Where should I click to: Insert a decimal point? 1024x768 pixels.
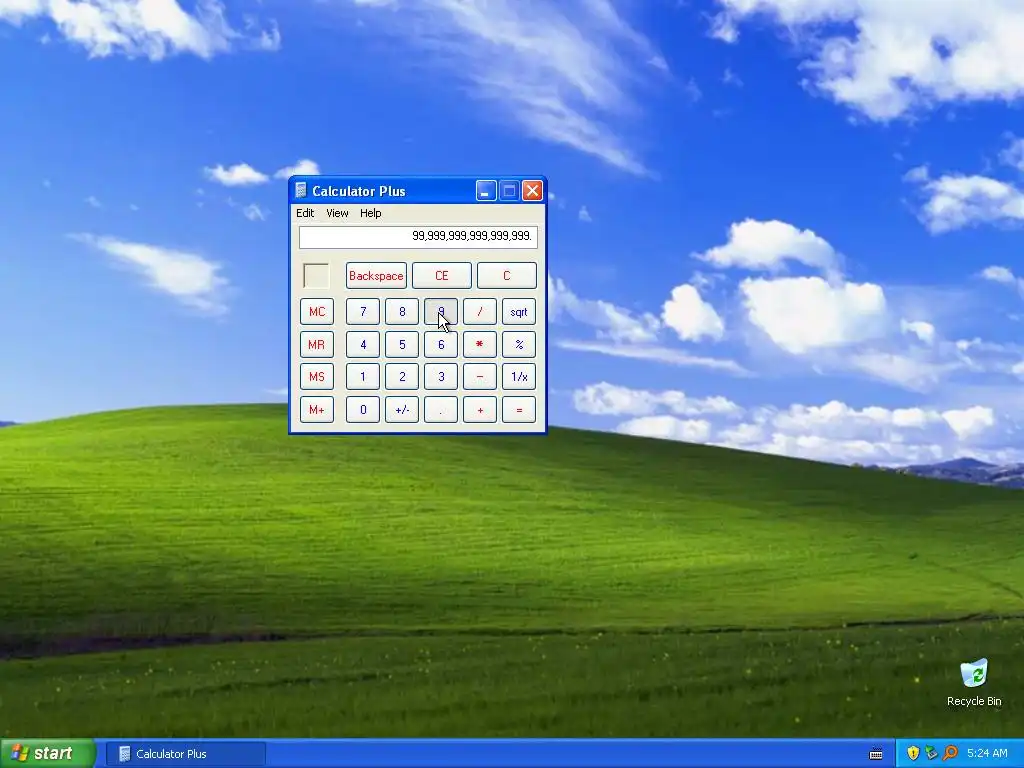(441, 409)
